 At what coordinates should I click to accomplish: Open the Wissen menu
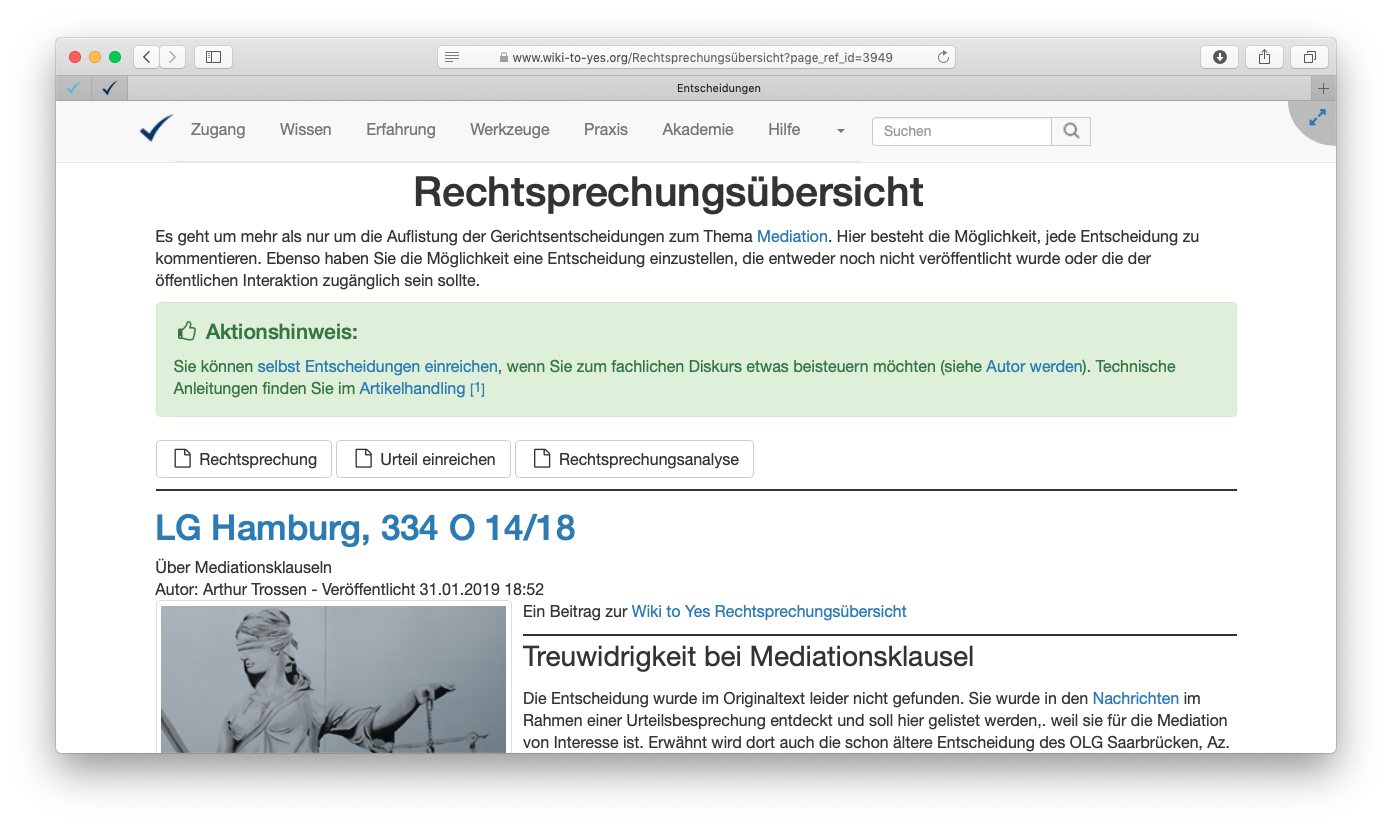305,130
